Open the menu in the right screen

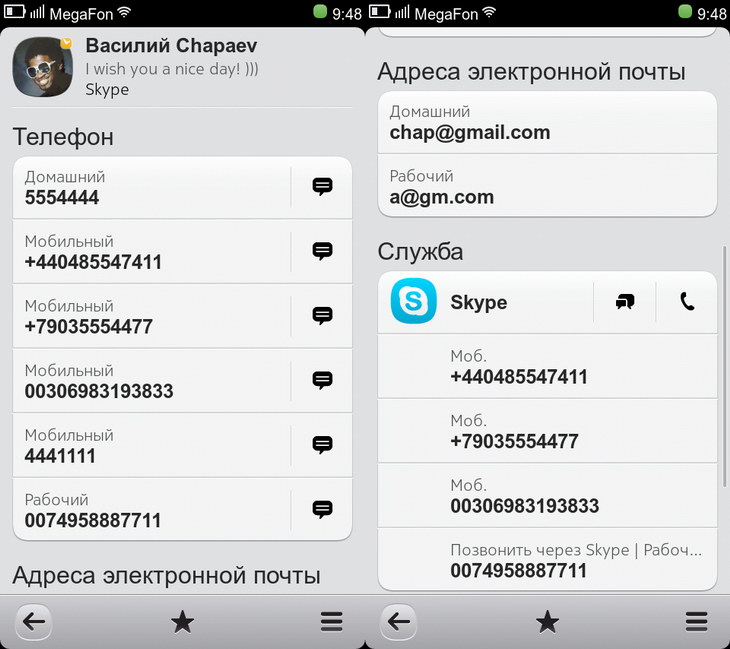tap(696, 622)
